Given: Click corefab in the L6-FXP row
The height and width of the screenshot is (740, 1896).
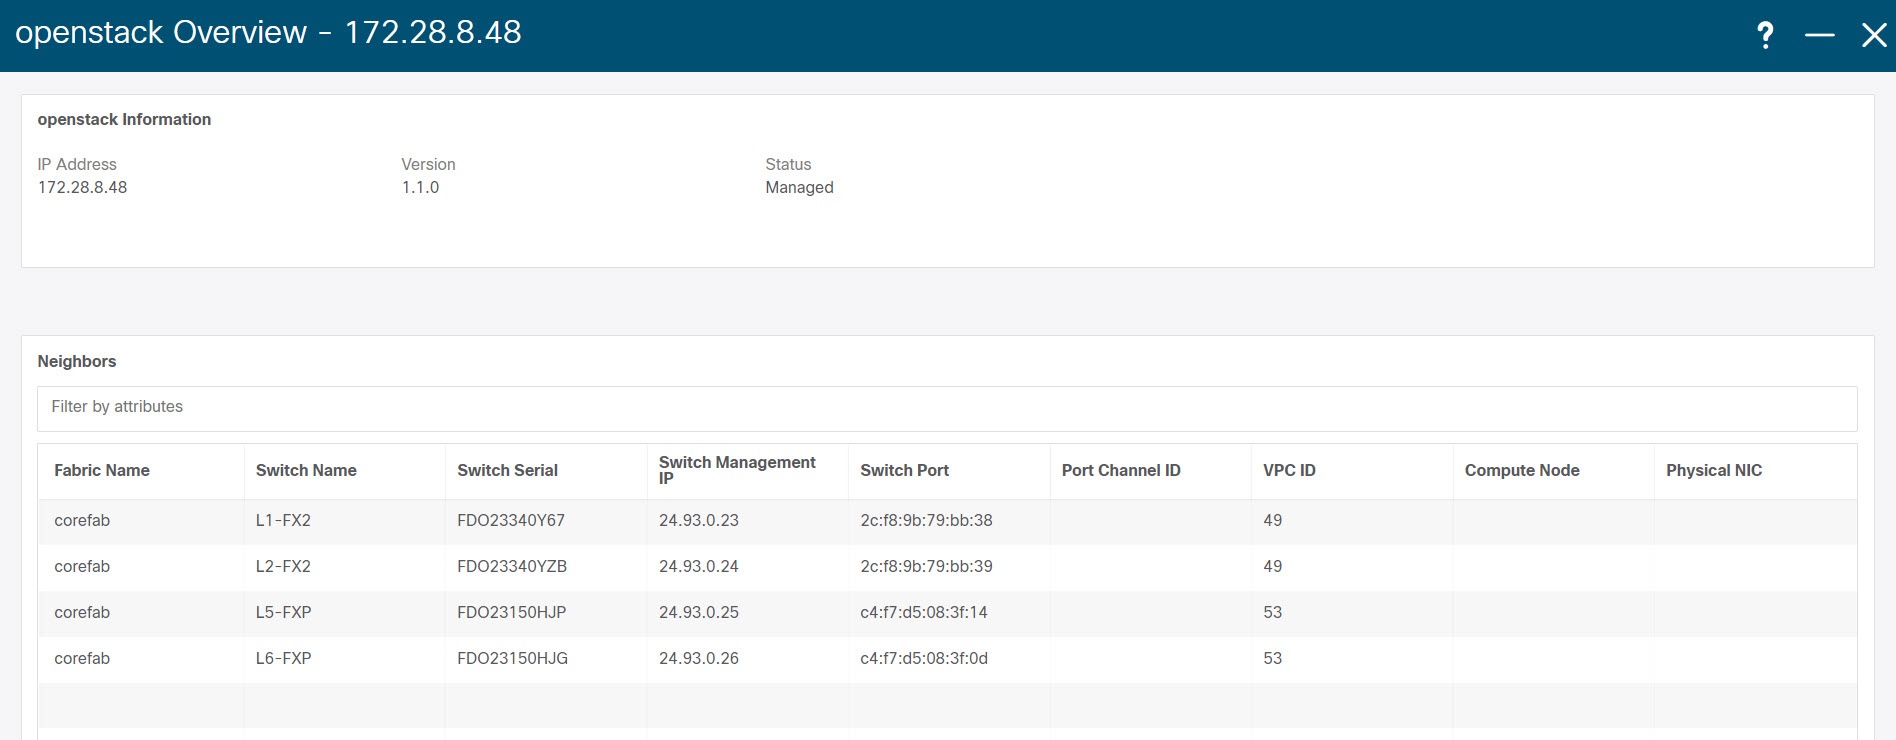Looking at the screenshot, I should point(82,659).
